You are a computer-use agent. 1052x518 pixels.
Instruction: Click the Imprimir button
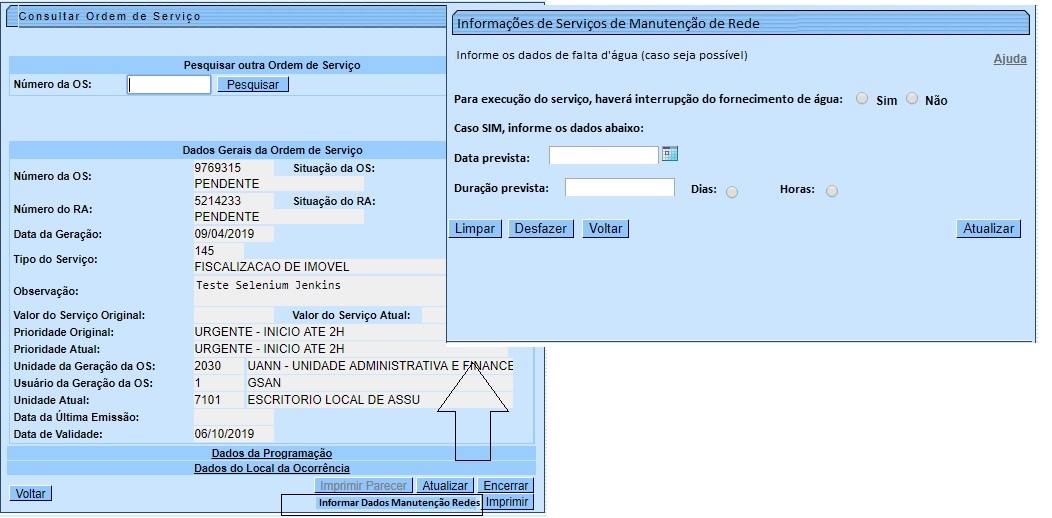pyautogui.click(x=508, y=502)
